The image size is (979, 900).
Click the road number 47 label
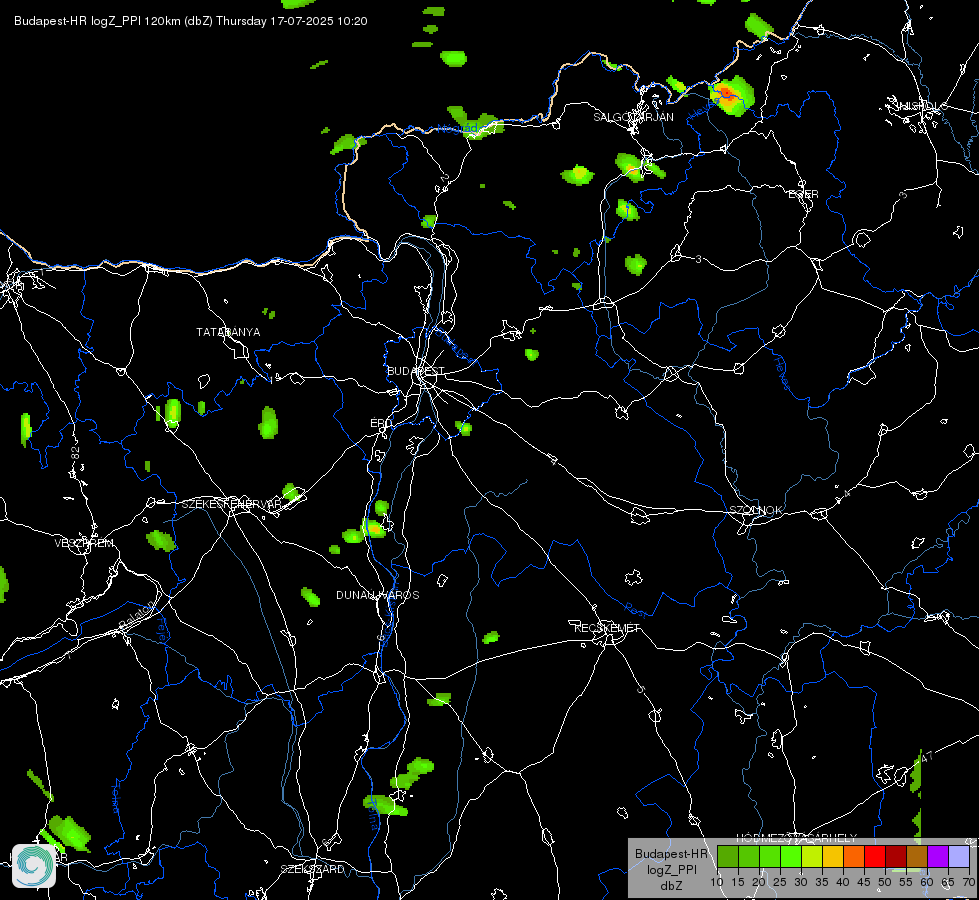[x=927, y=757]
